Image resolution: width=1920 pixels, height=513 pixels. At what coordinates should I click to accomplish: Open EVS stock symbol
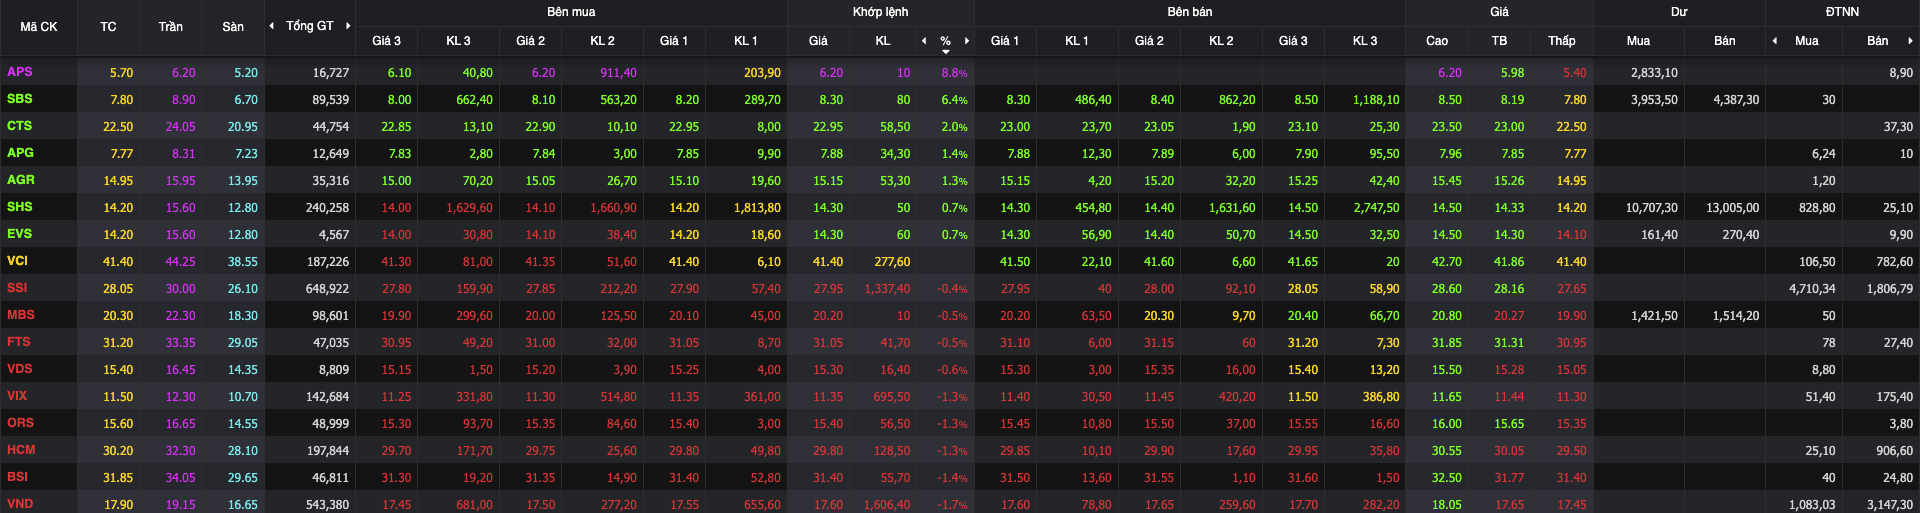[x=20, y=234]
